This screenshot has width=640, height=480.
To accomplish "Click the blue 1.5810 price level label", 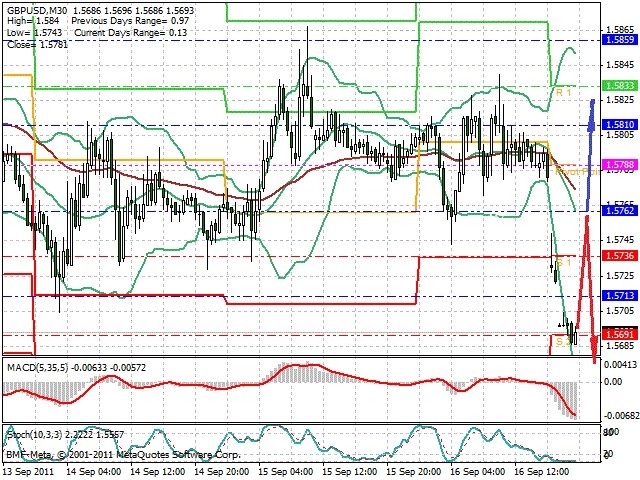I will click(x=620, y=125).
